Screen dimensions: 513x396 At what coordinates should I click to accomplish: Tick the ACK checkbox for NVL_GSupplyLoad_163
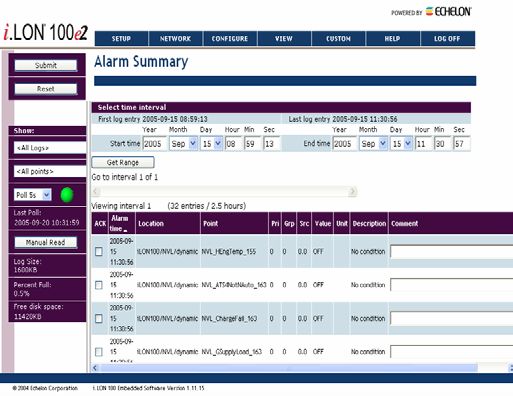click(99, 352)
